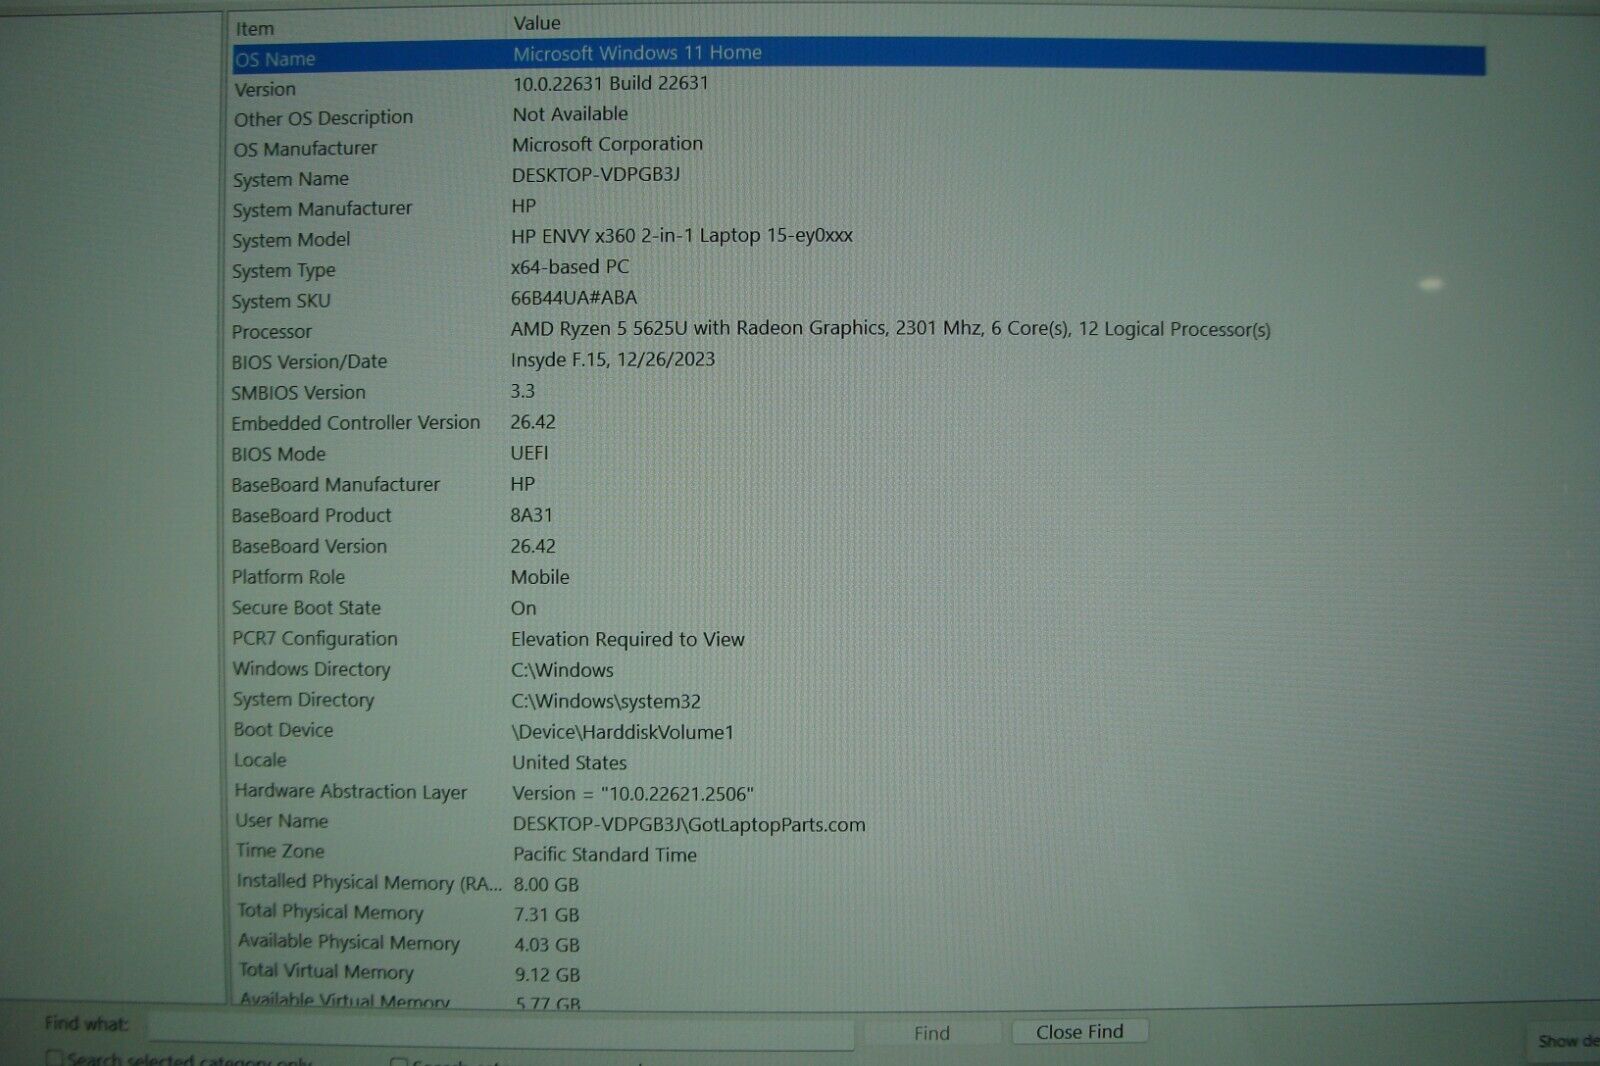Select the Platform Role row
The height and width of the screenshot is (1066, 1600).
click(x=858, y=577)
